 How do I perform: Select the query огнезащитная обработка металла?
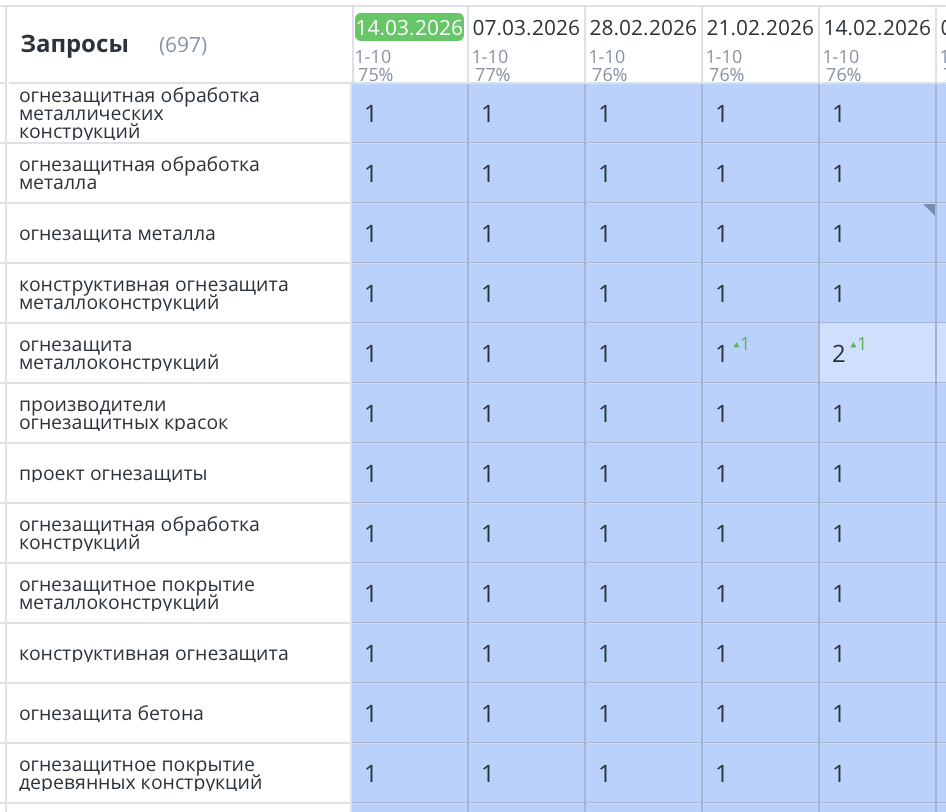pyautogui.click(x=139, y=173)
